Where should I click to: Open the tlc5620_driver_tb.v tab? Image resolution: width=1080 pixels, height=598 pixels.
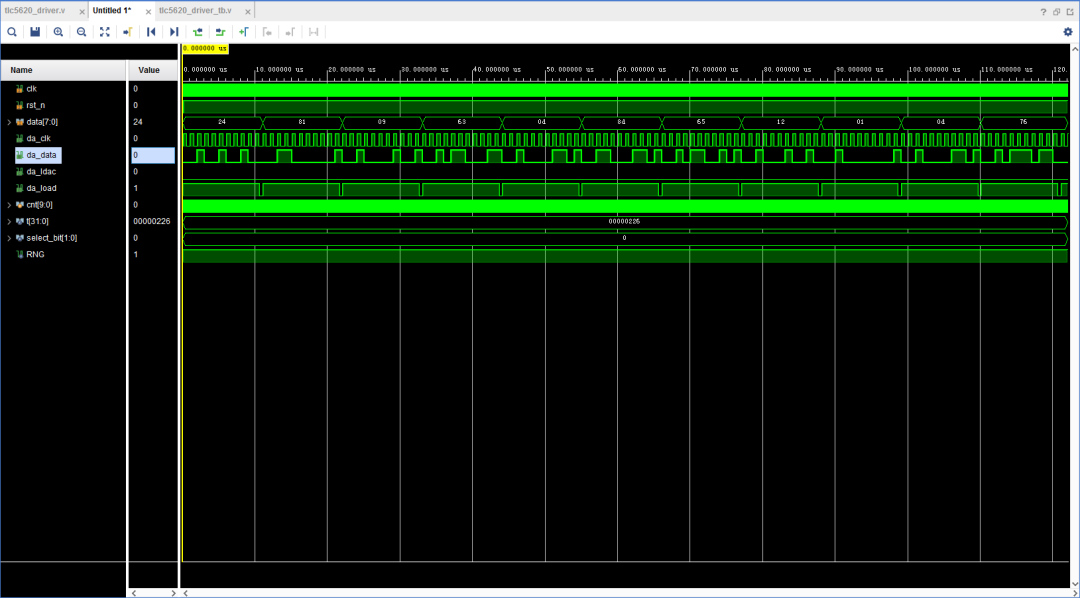(196, 10)
